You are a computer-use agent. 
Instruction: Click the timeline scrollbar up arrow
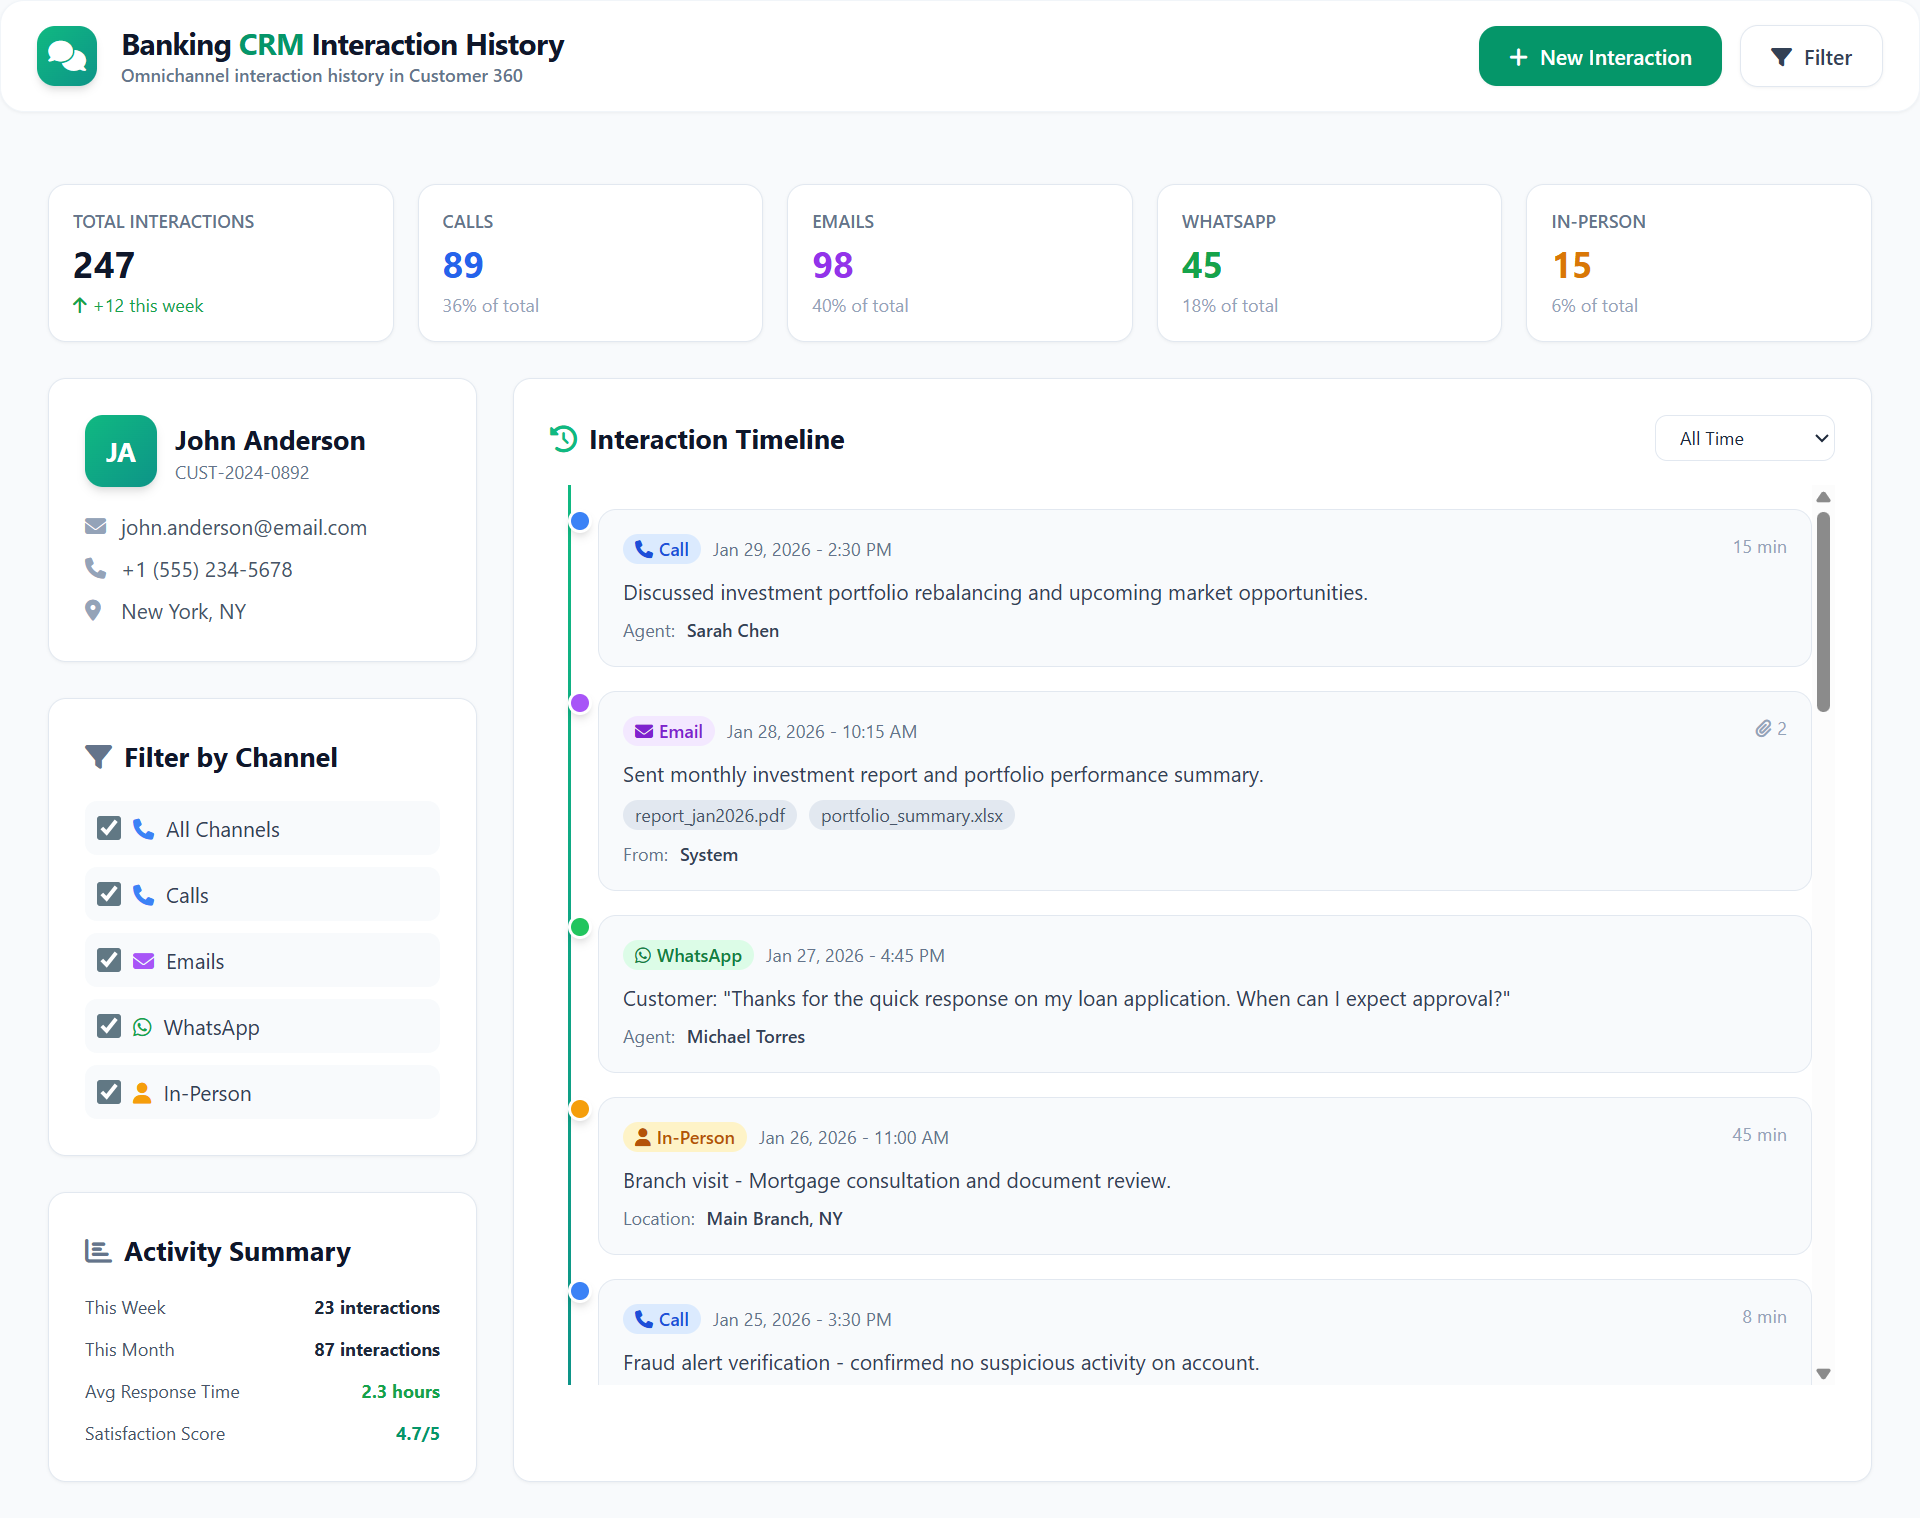tap(1822, 497)
